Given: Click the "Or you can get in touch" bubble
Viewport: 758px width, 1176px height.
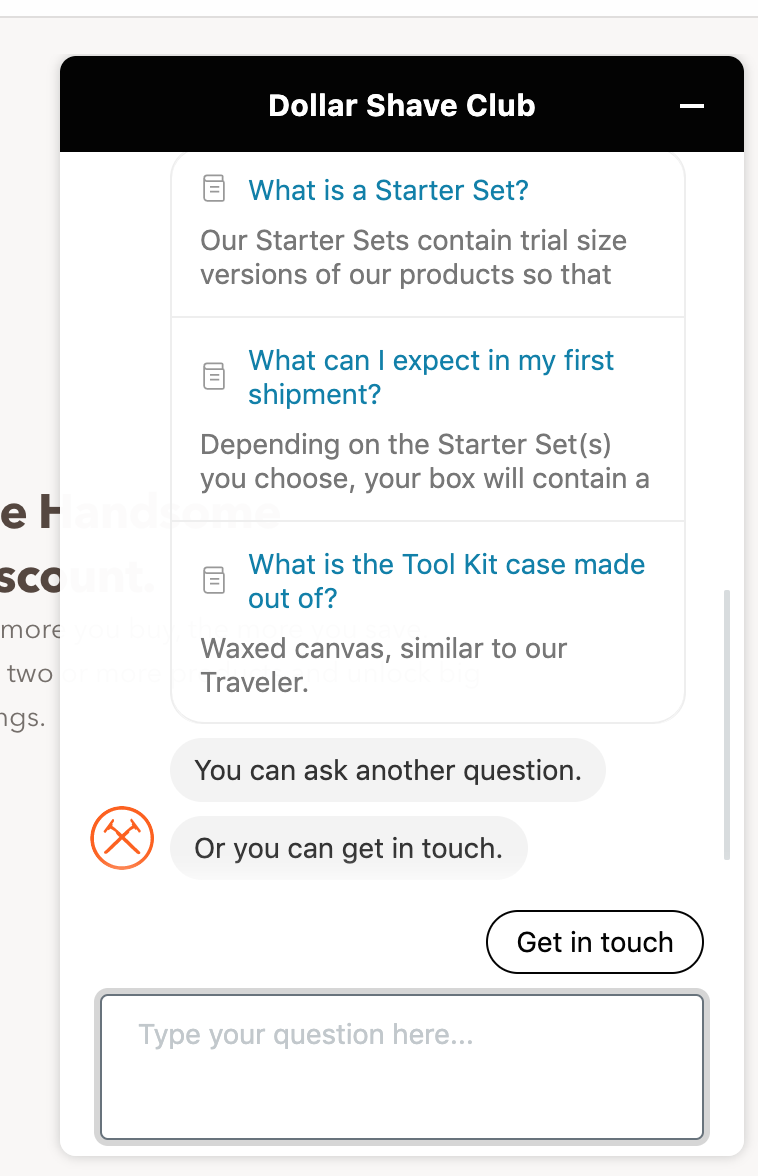Looking at the screenshot, I should pyautogui.click(x=348, y=848).
